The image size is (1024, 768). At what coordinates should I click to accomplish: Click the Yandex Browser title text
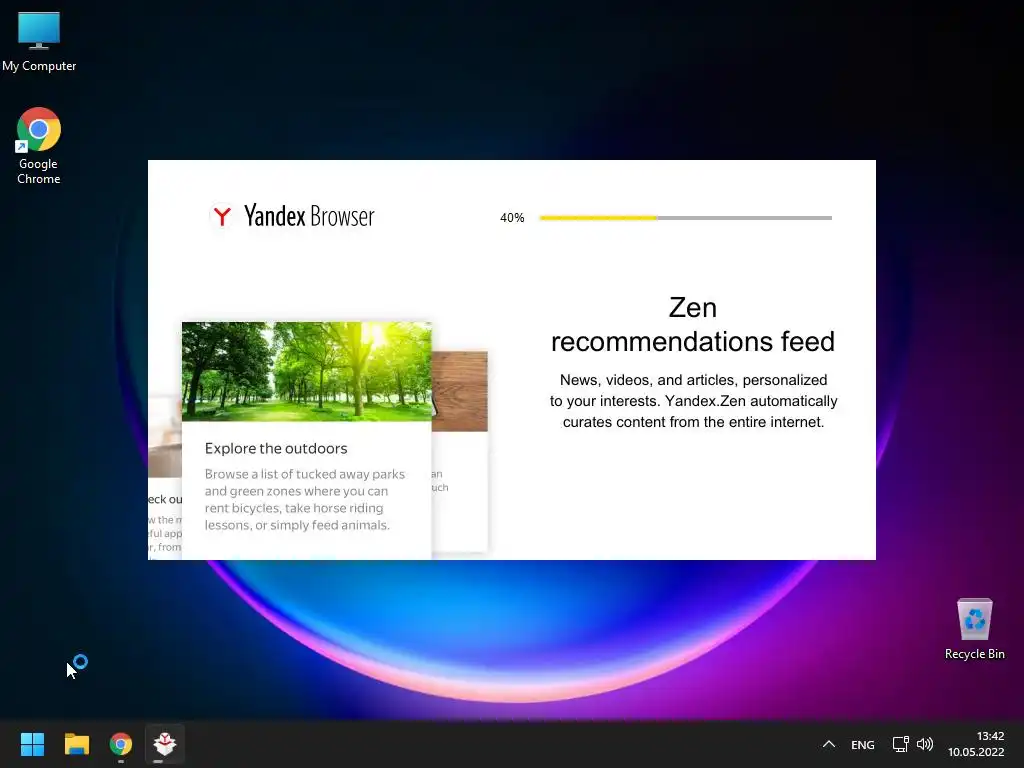click(x=309, y=216)
